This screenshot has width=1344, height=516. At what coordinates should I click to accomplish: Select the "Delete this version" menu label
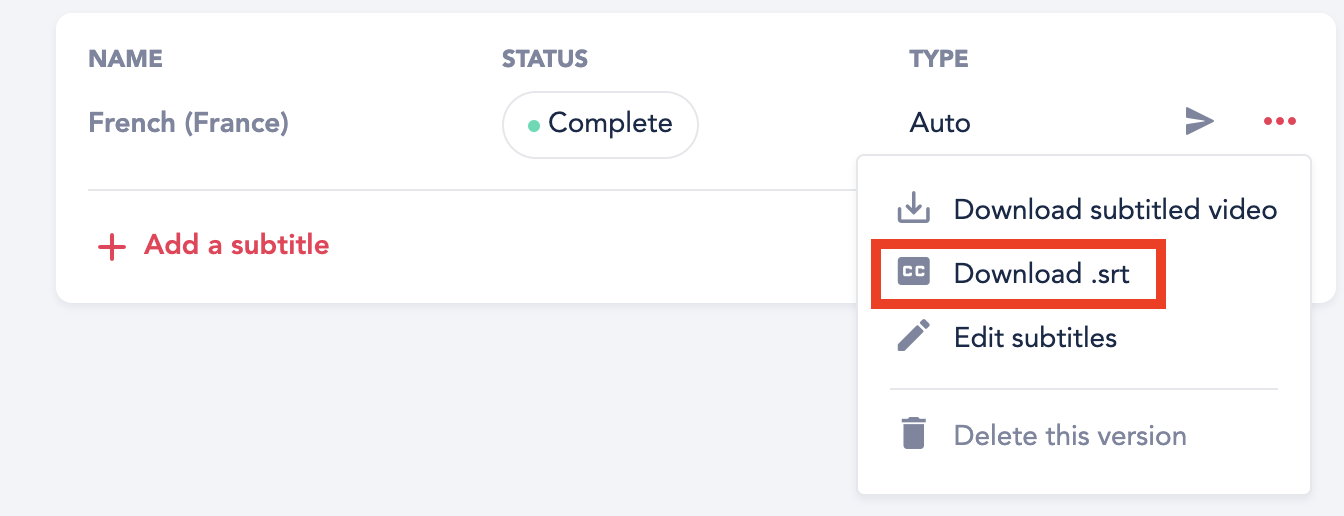[1070, 436]
